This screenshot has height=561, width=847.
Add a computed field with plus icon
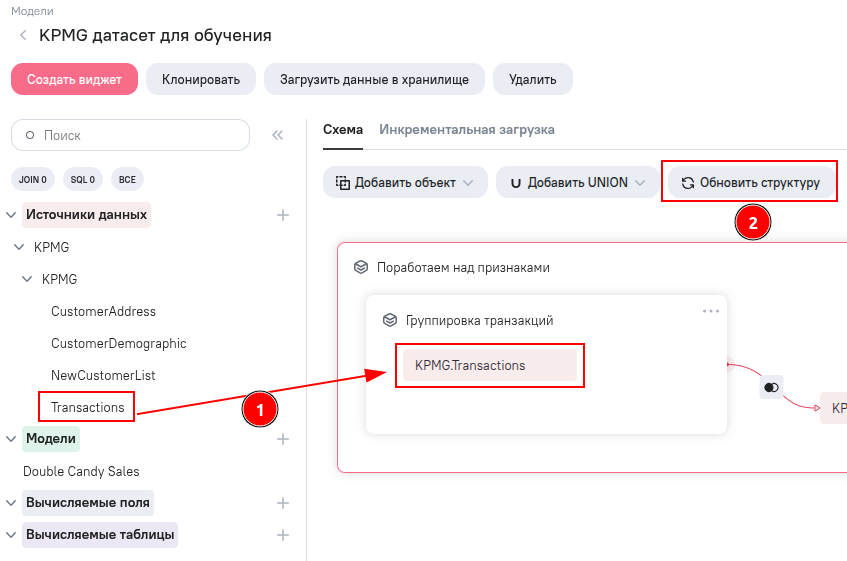coord(283,503)
